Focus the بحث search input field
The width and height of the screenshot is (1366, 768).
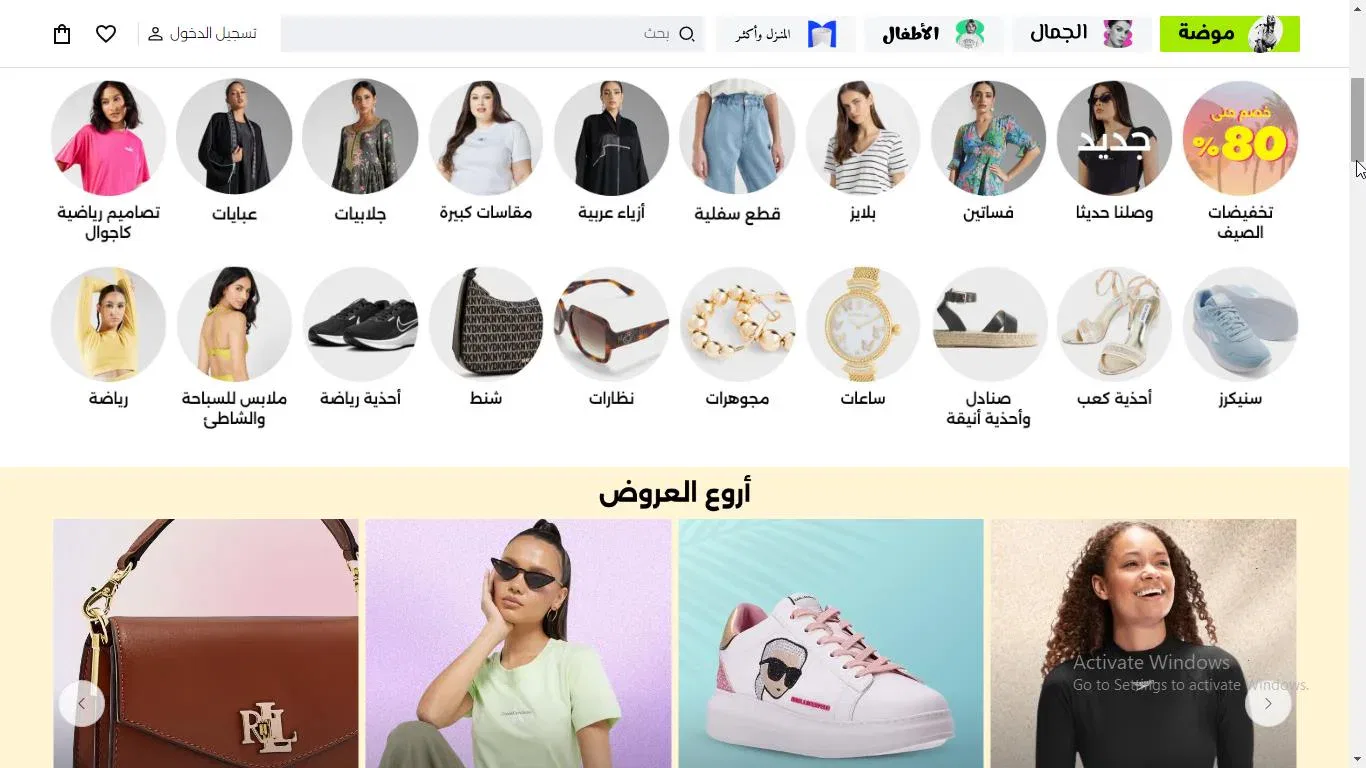tap(492, 34)
